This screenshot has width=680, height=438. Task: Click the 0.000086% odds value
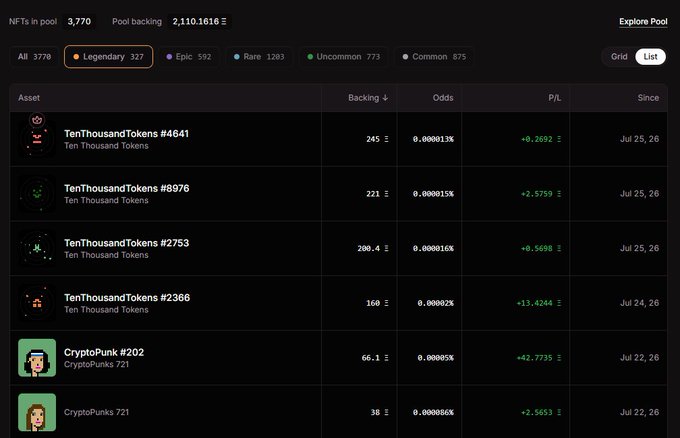pos(433,412)
